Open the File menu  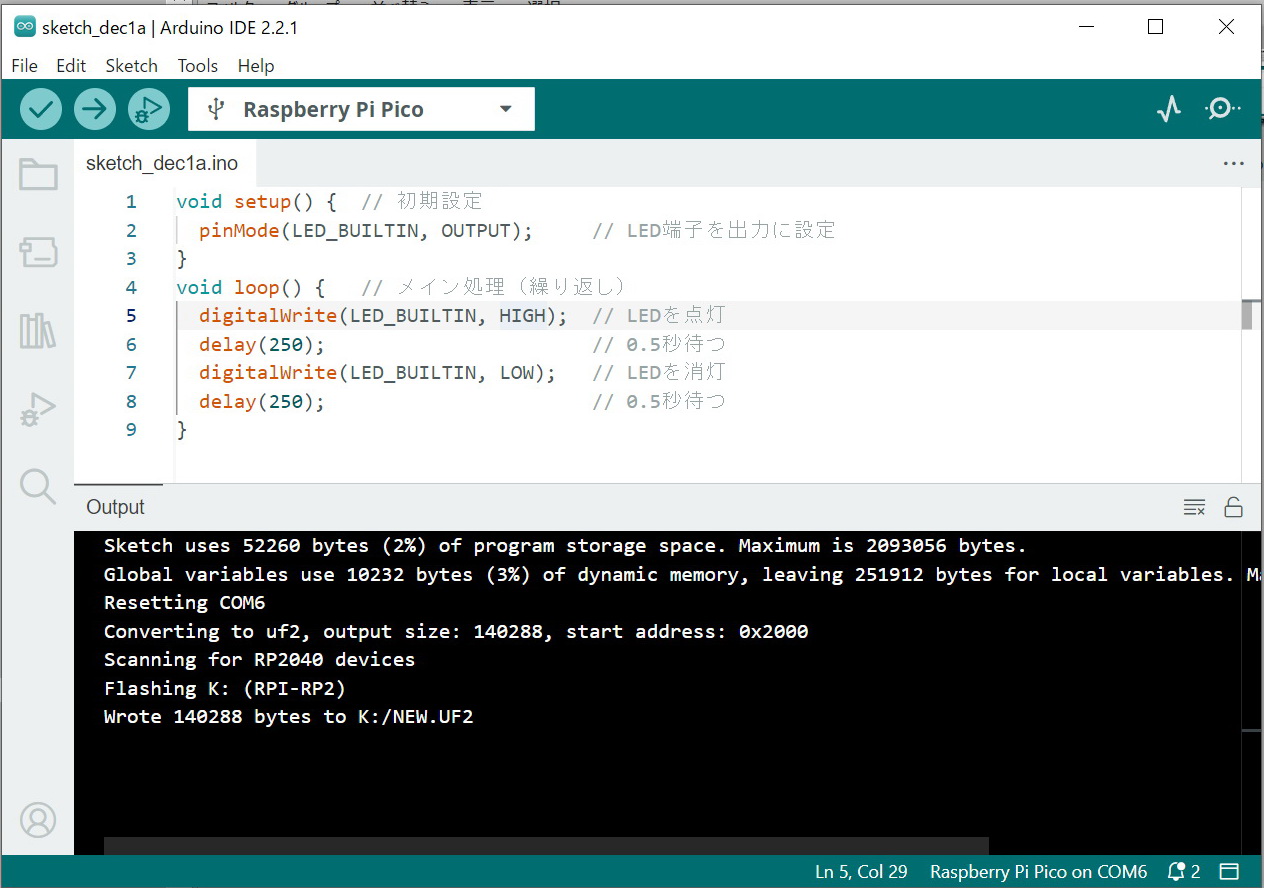[24, 66]
